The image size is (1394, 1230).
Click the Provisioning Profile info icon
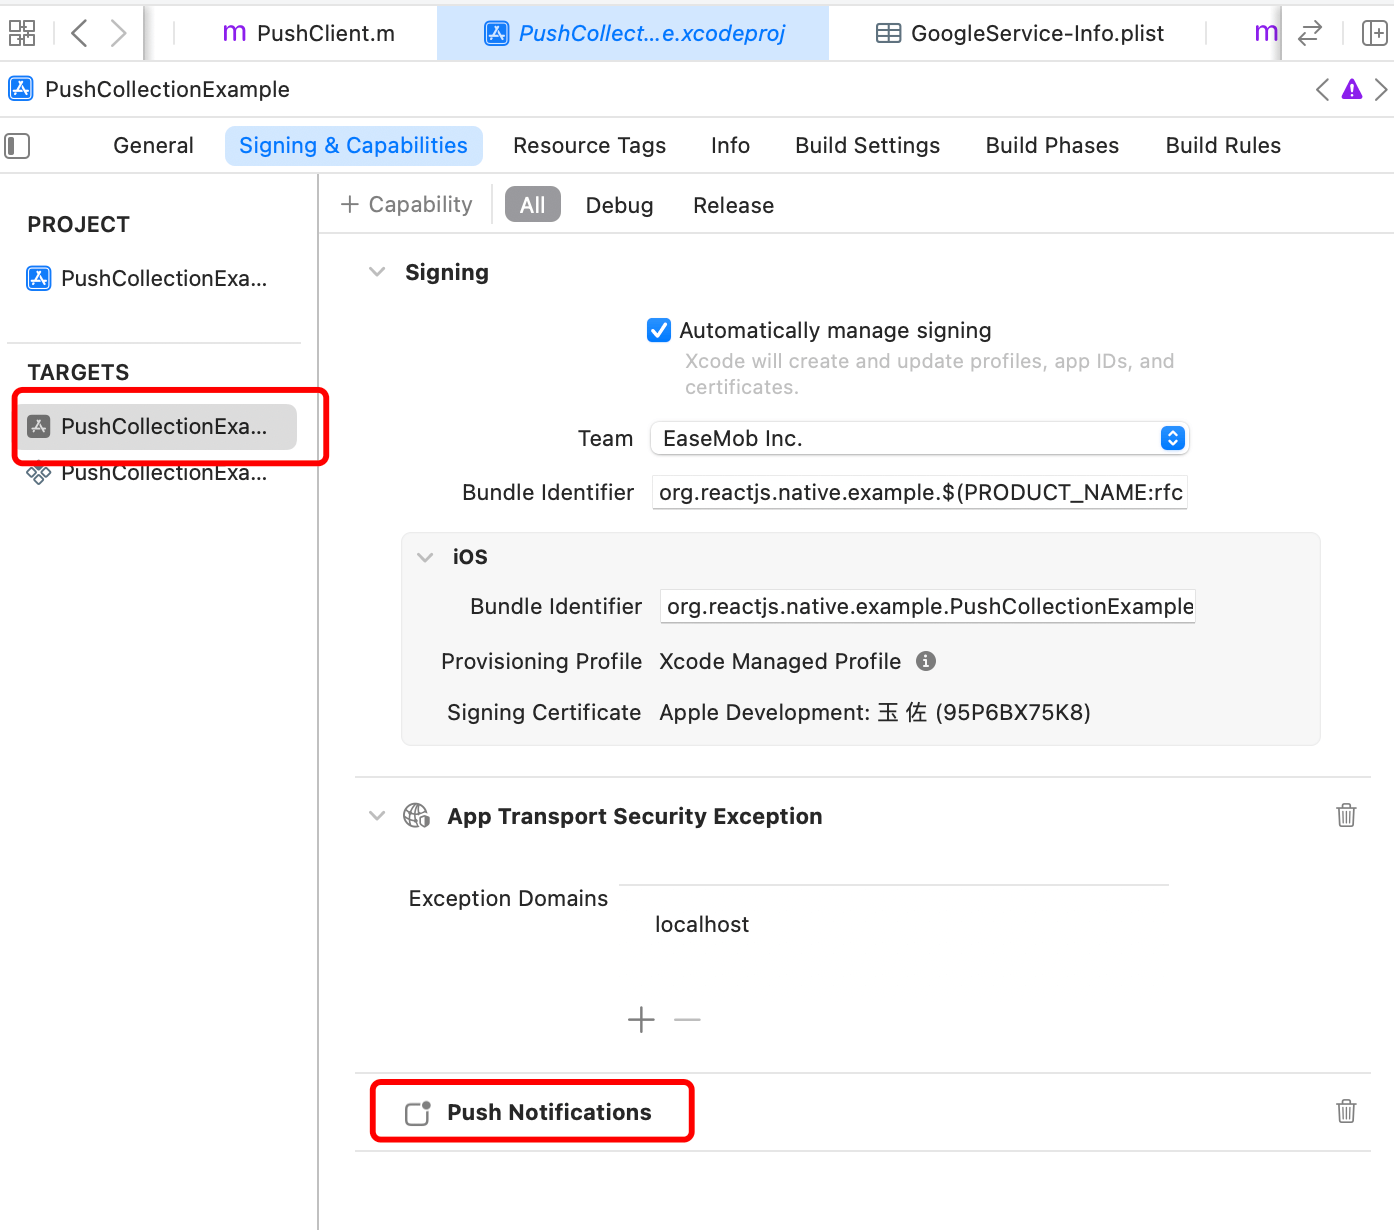click(x=926, y=661)
